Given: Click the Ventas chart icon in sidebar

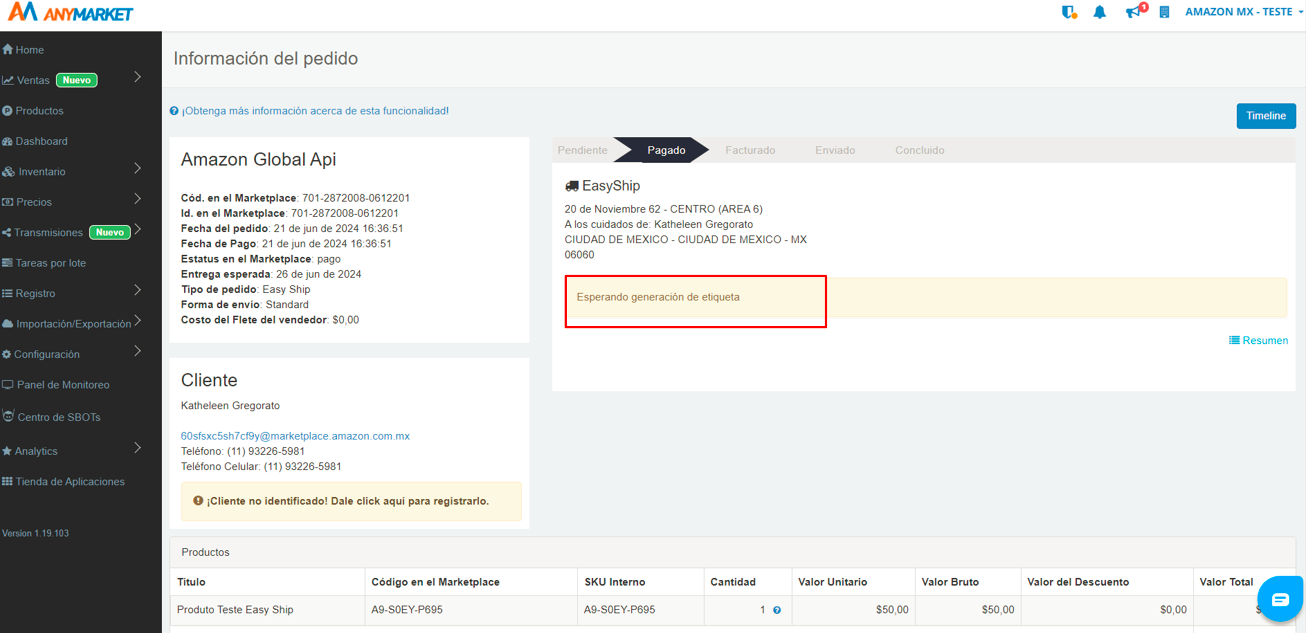Looking at the screenshot, I should coord(8,80).
